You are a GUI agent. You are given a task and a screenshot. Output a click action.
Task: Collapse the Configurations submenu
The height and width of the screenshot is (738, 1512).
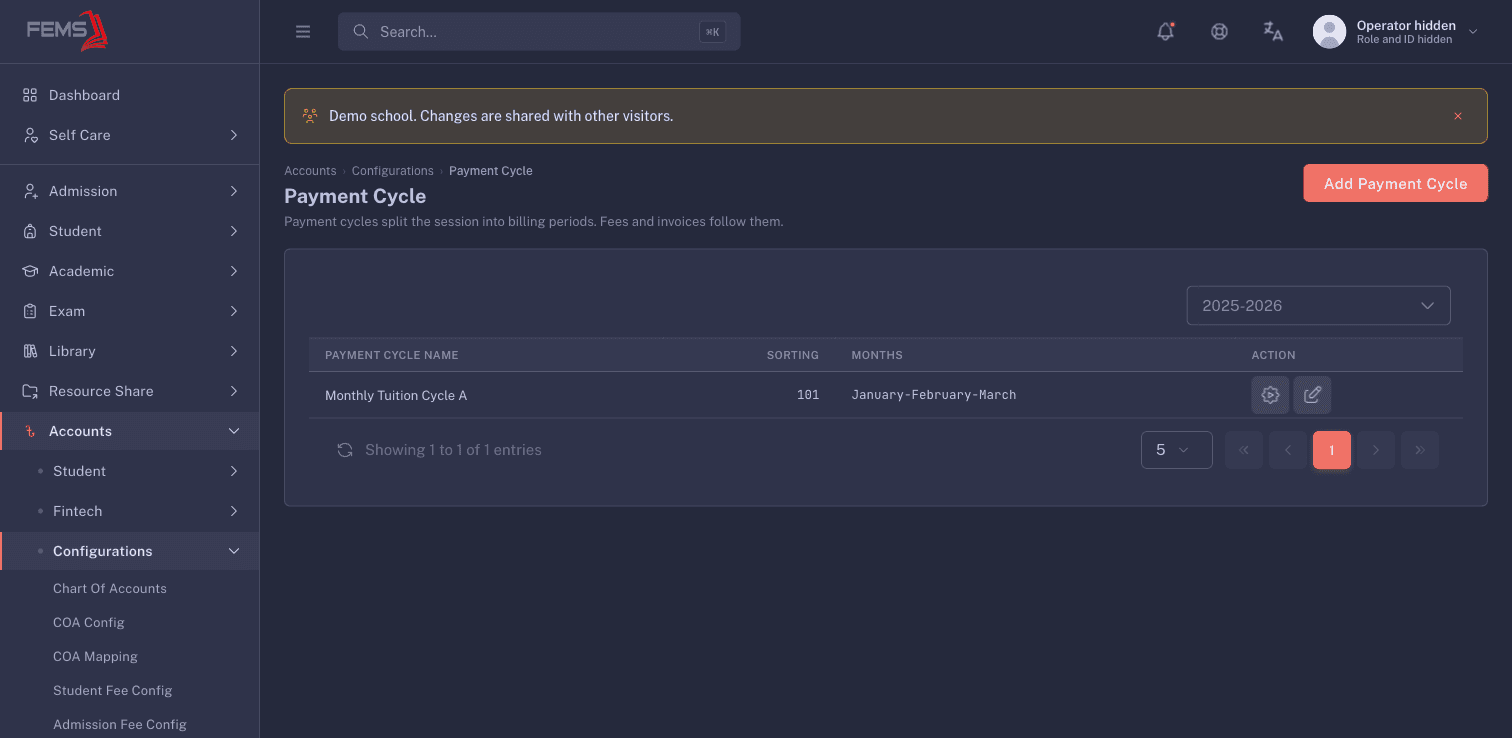click(130, 551)
